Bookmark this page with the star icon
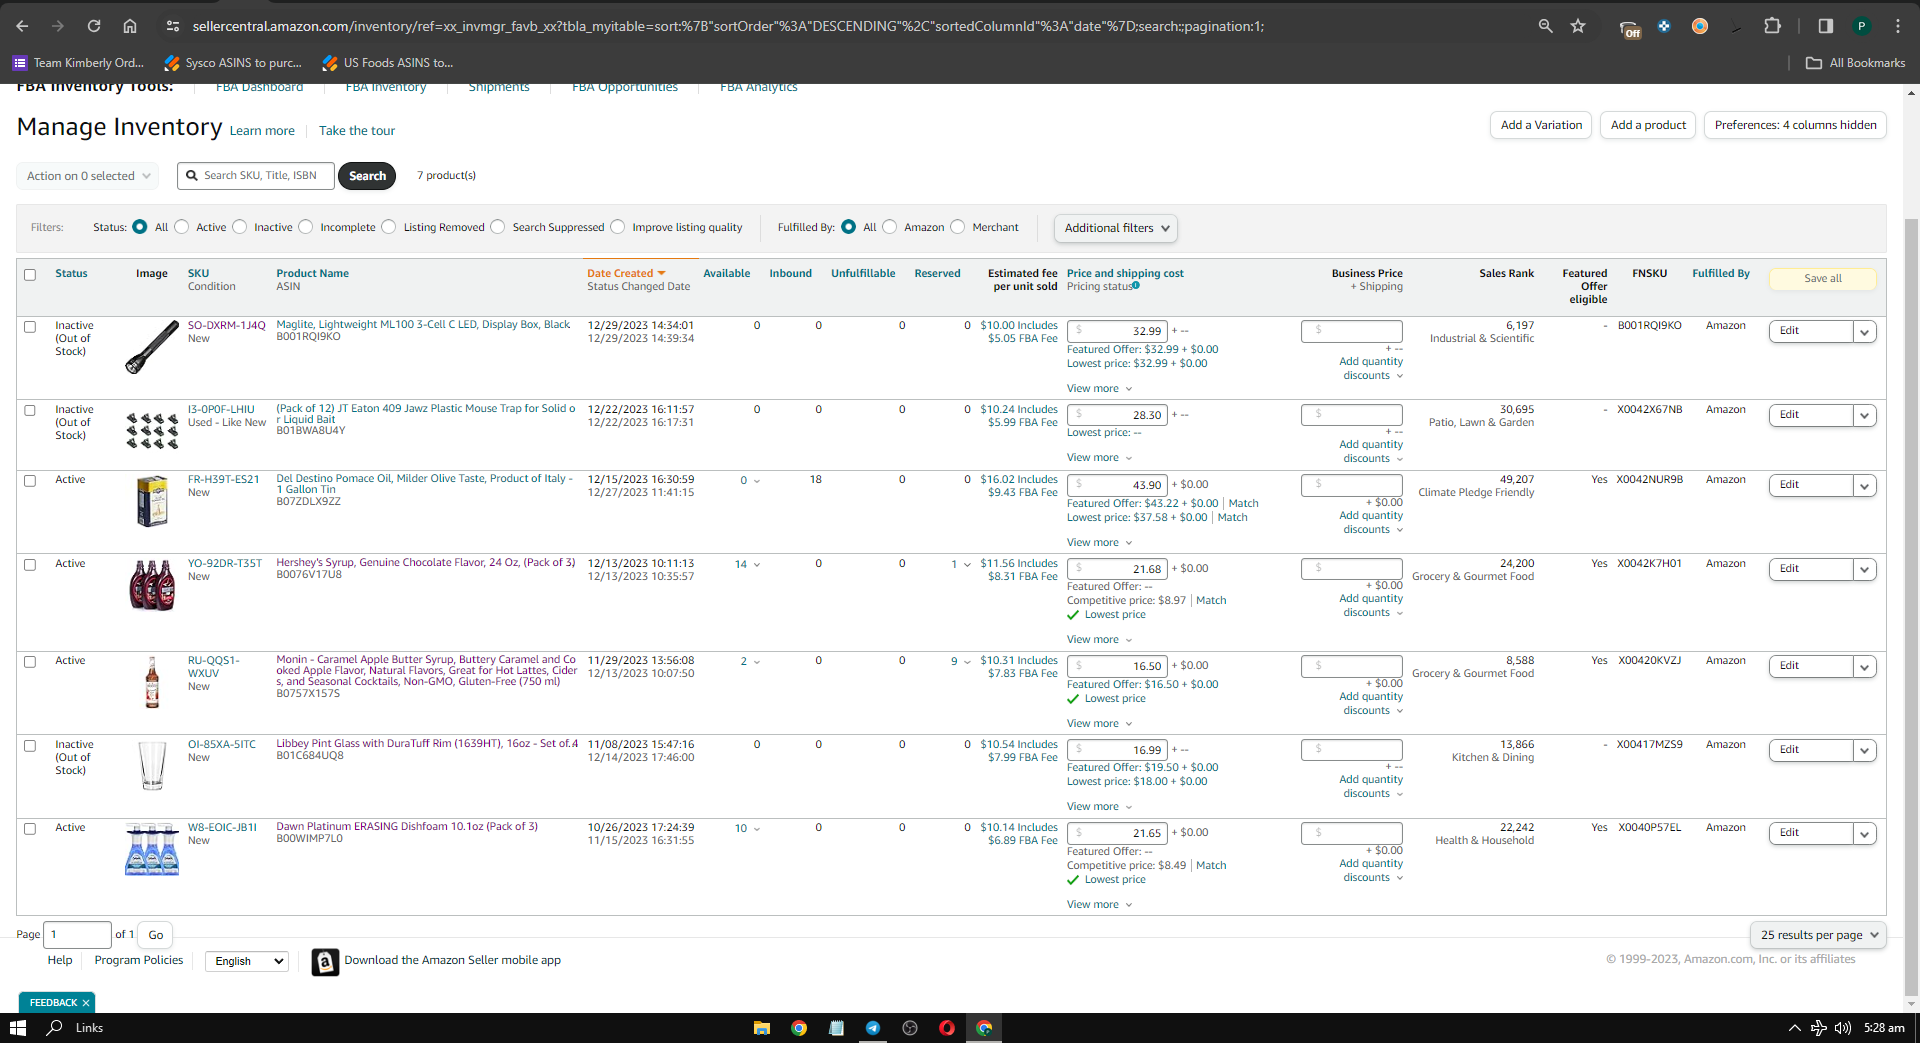The height and width of the screenshot is (1043, 1920). (x=1578, y=26)
